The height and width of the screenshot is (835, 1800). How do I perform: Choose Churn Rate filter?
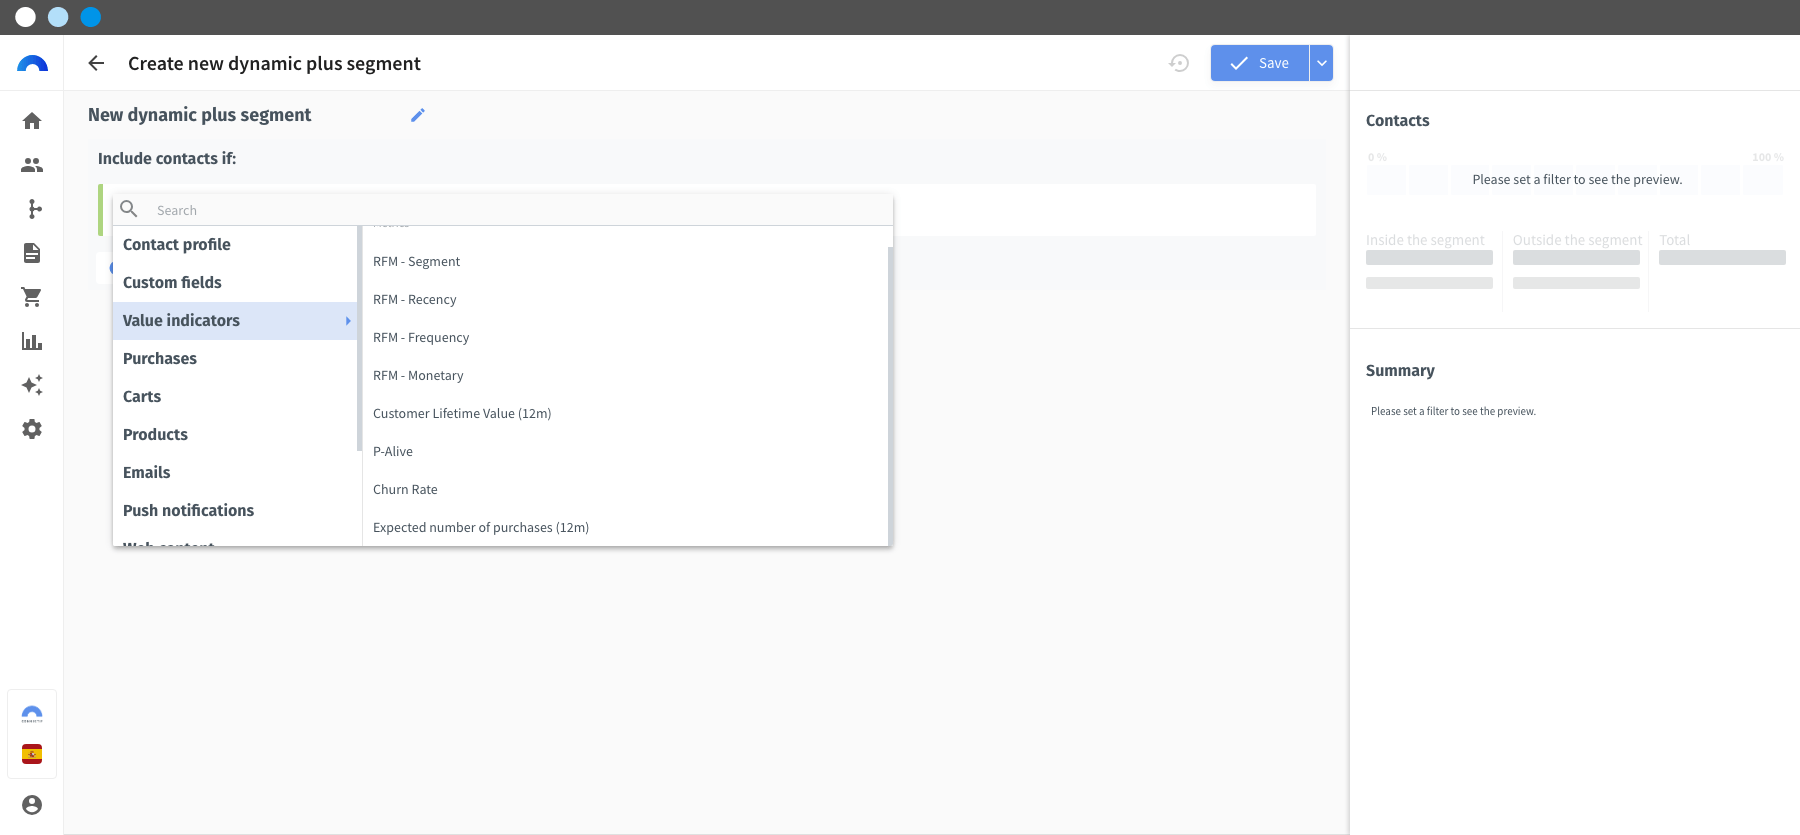[x=625, y=490]
